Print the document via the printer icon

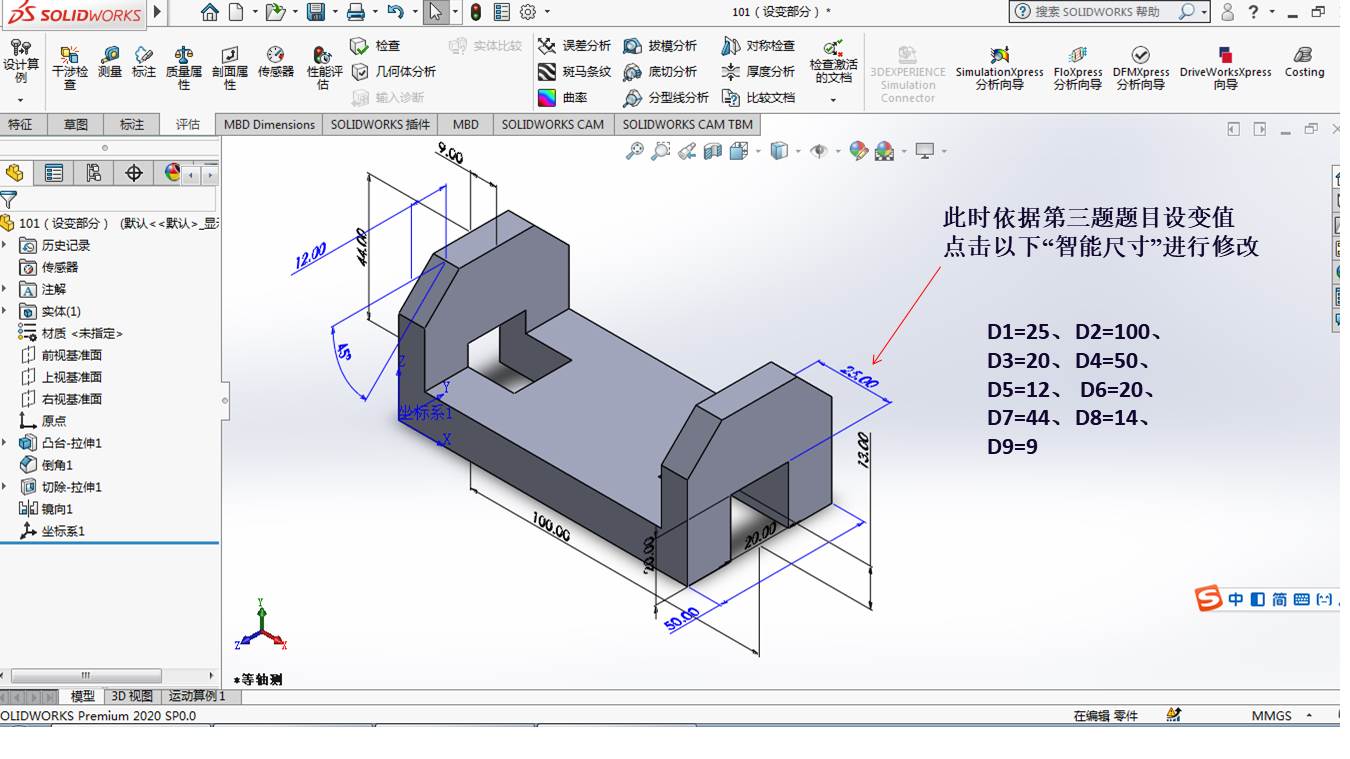tap(355, 12)
